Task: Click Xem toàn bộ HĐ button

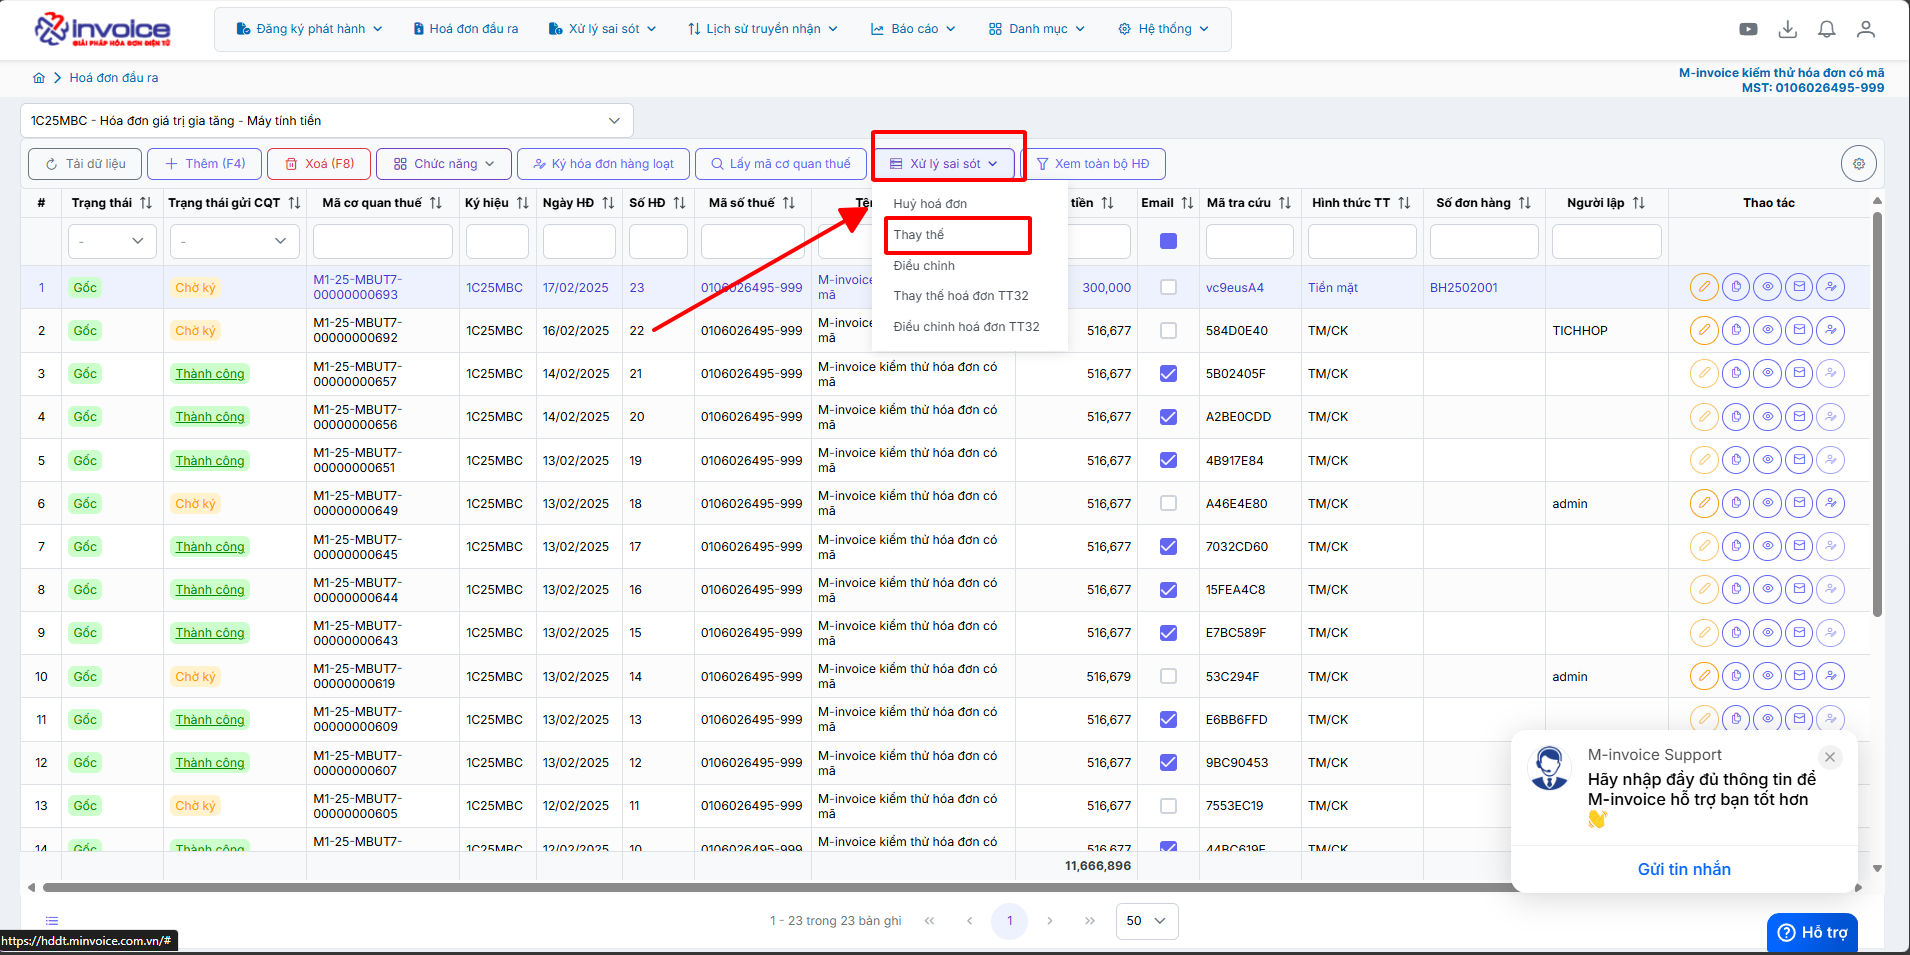Action: [1093, 164]
